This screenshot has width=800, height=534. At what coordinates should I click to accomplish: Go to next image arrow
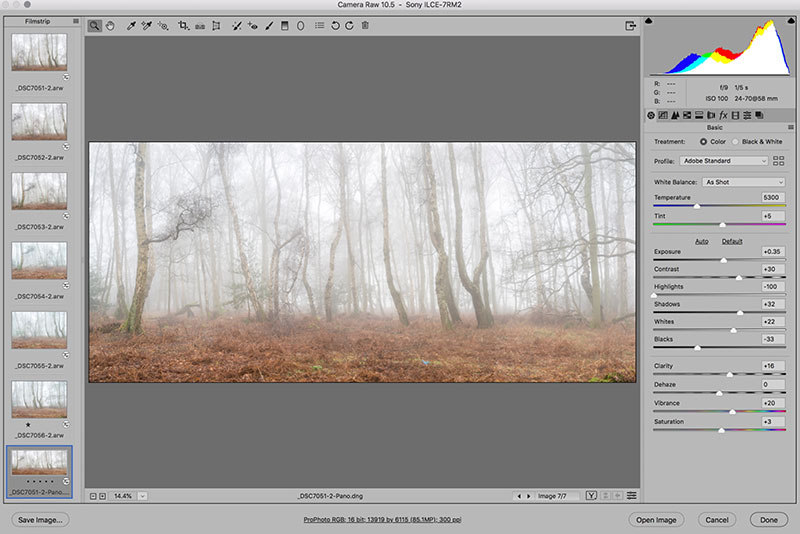tap(529, 496)
